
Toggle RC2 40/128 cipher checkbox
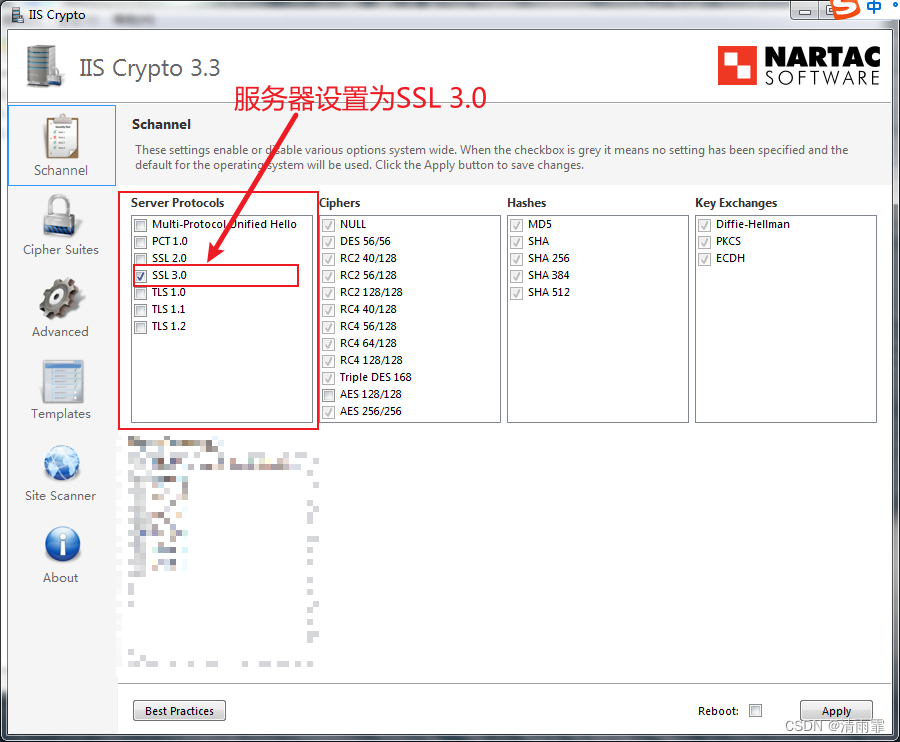coord(328,258)
